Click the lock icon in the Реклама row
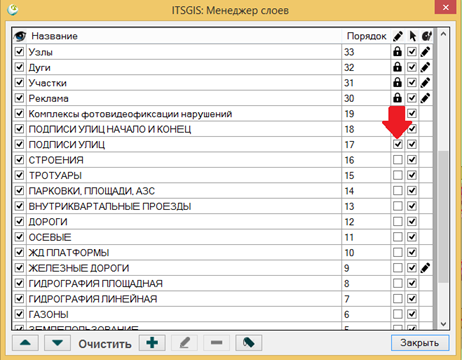This screenshot has width=462, height=360. 397,98
